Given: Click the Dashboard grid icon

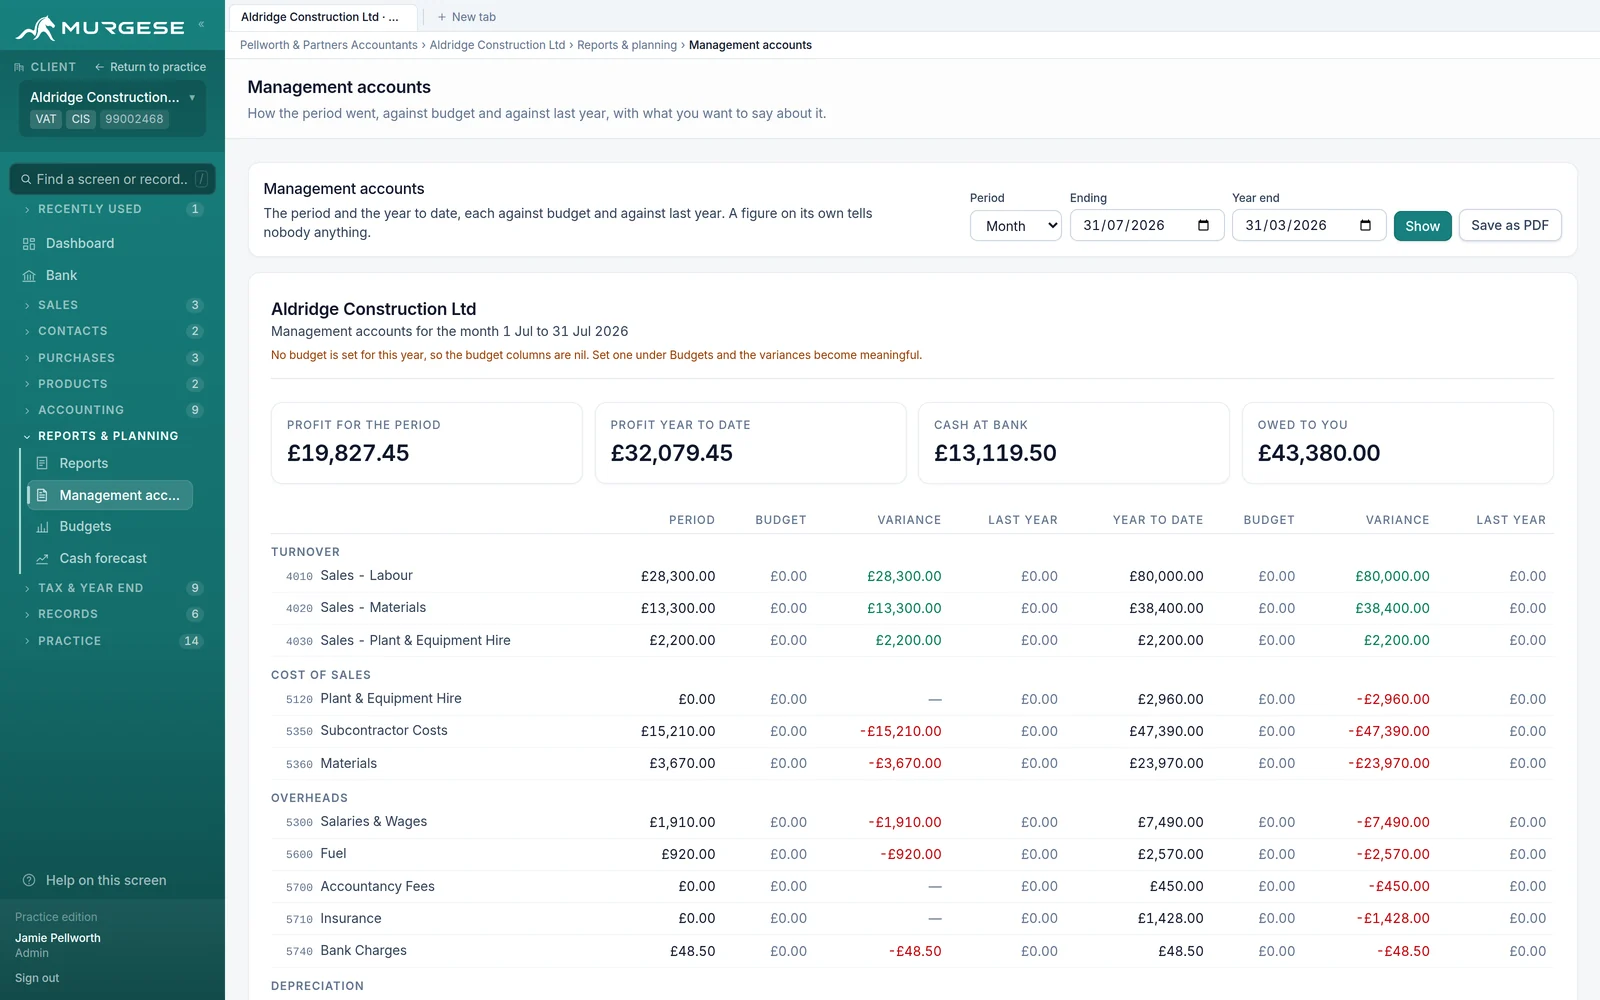Looking at the screenshot, I should pyautogui.click(x=29, y=244).
